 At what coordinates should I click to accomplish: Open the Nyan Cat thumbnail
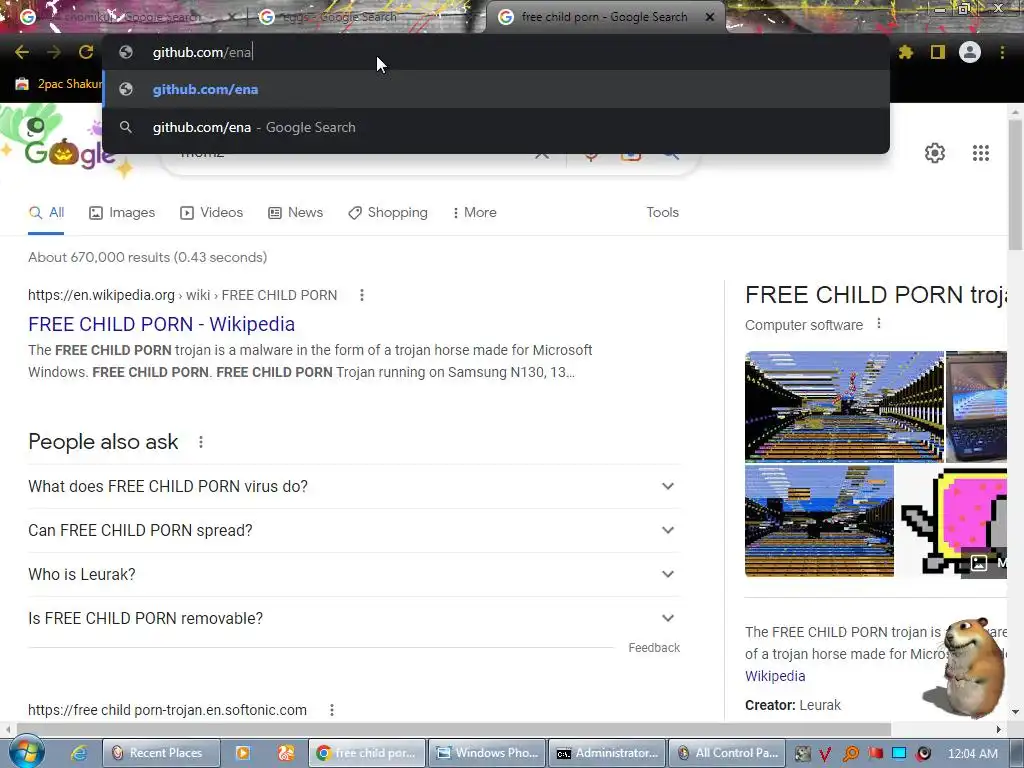(x=952, y=521)
